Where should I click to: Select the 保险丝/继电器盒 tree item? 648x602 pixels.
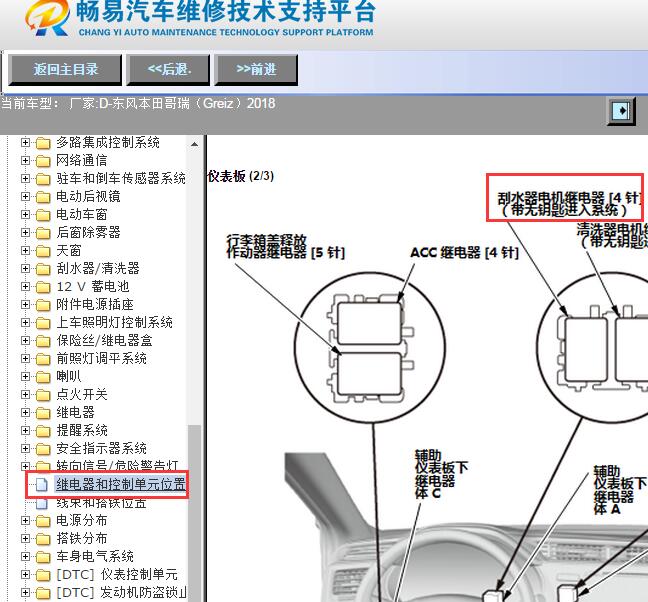pos(105,340)
